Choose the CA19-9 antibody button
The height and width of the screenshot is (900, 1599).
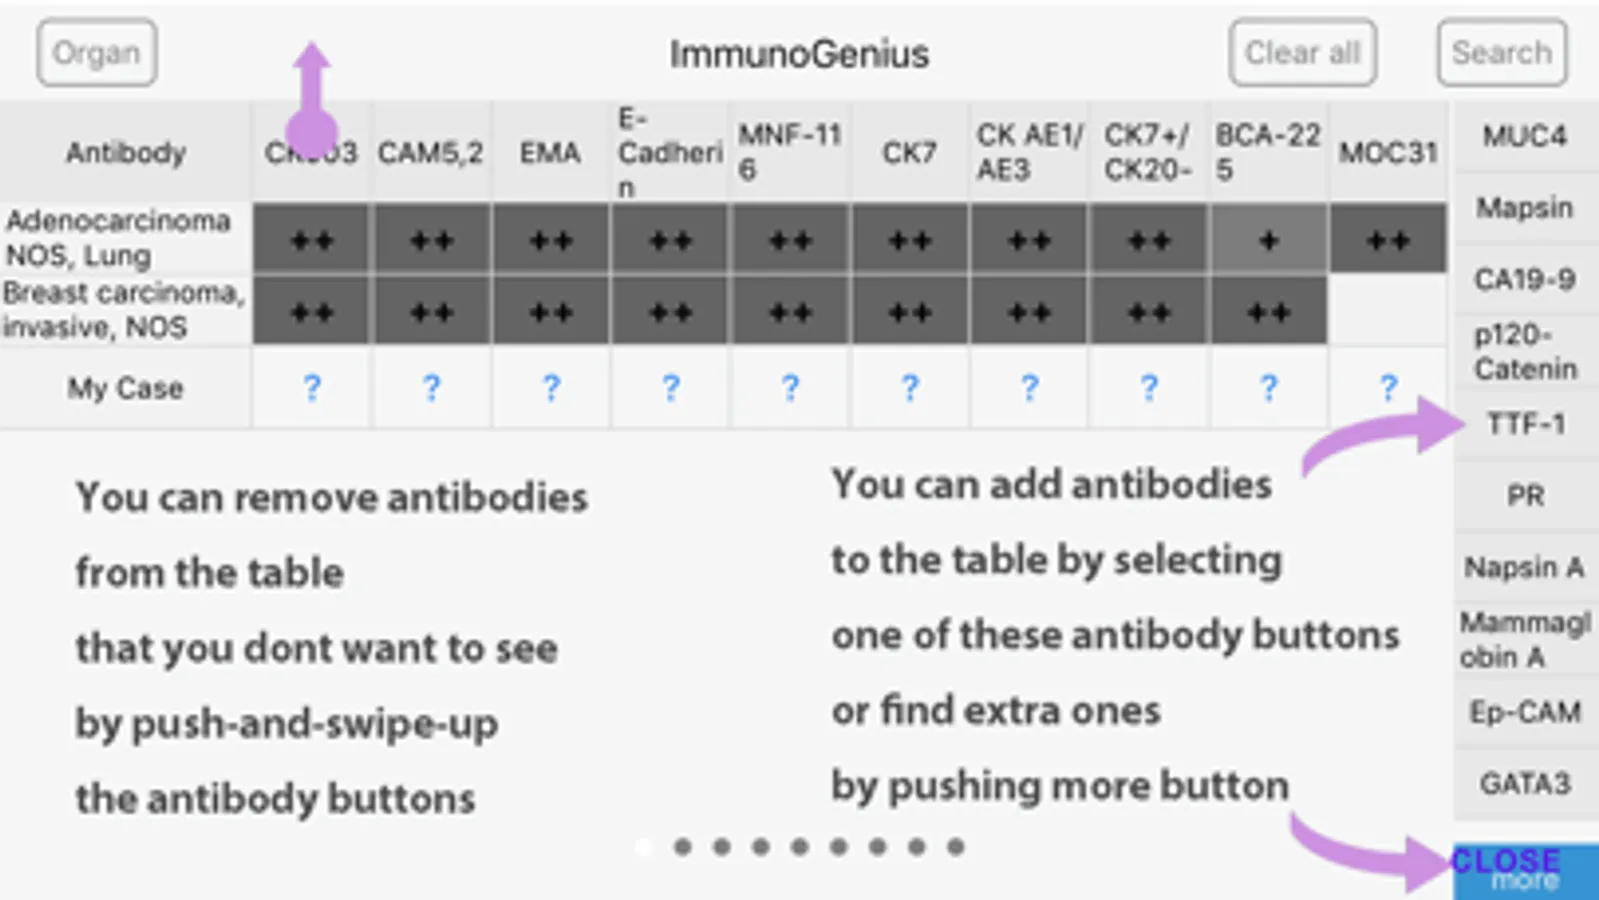(1525, 280)
